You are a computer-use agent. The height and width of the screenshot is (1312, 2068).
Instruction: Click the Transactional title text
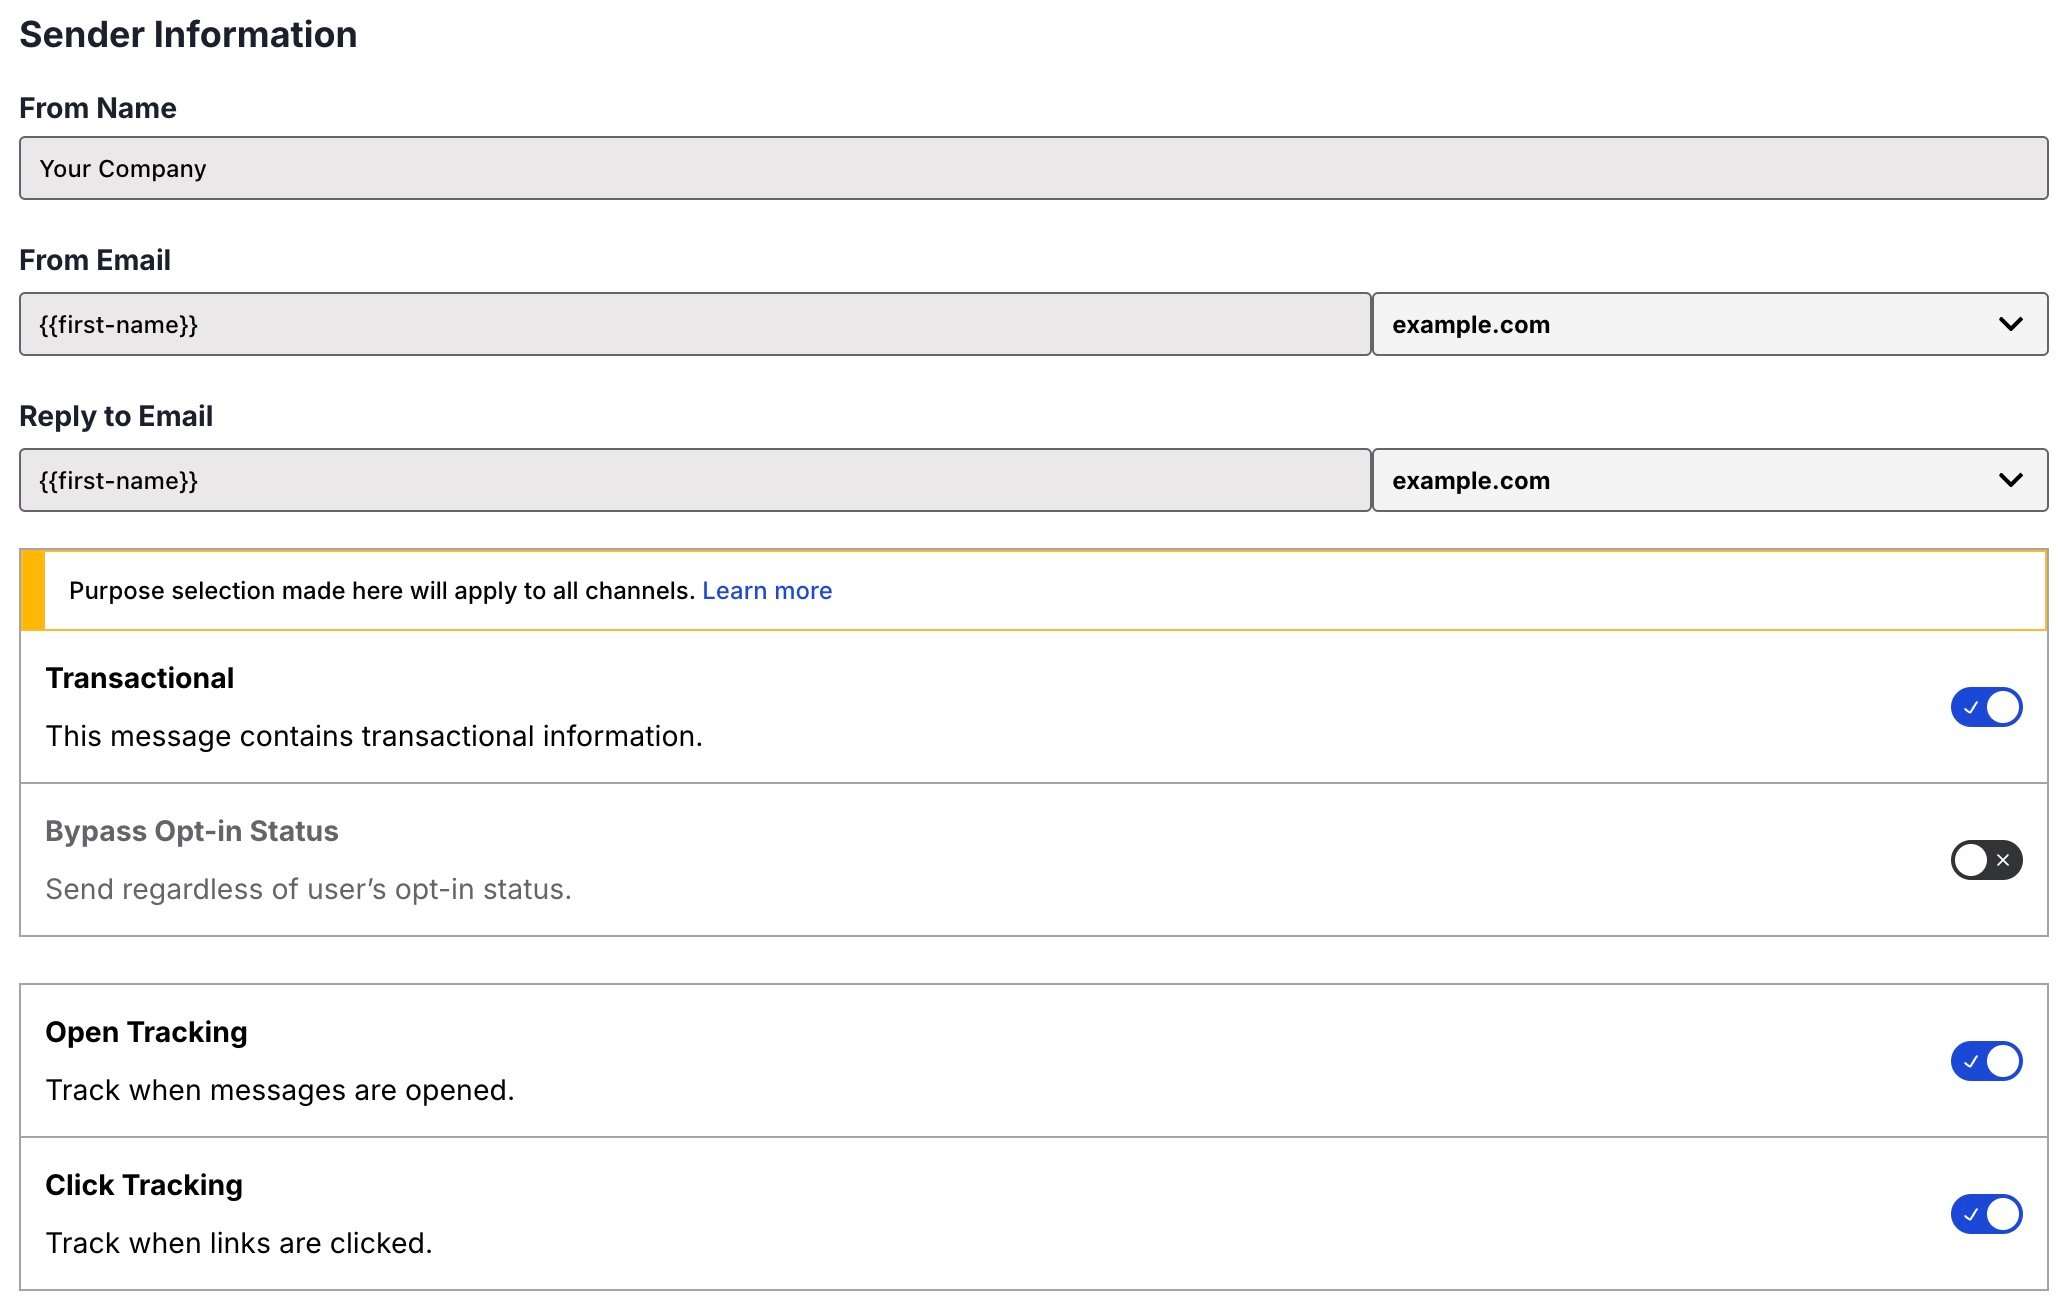point(140,678)
